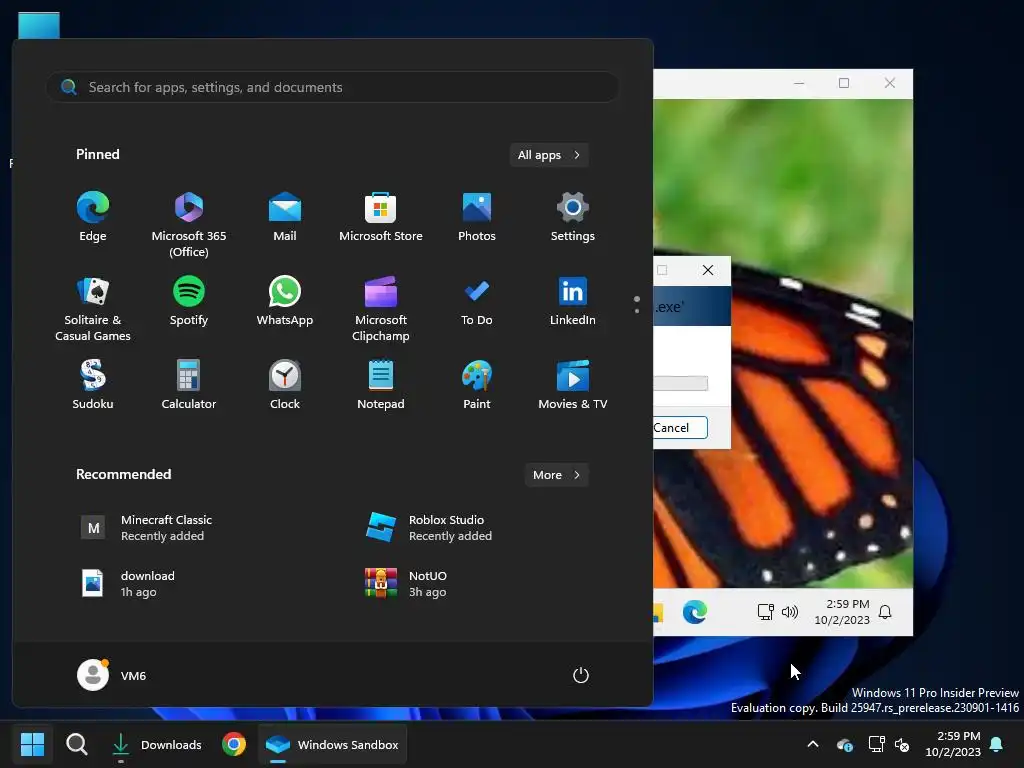Open Movies & TV
The image size is (1024, 768).
(x=573, y=385)
